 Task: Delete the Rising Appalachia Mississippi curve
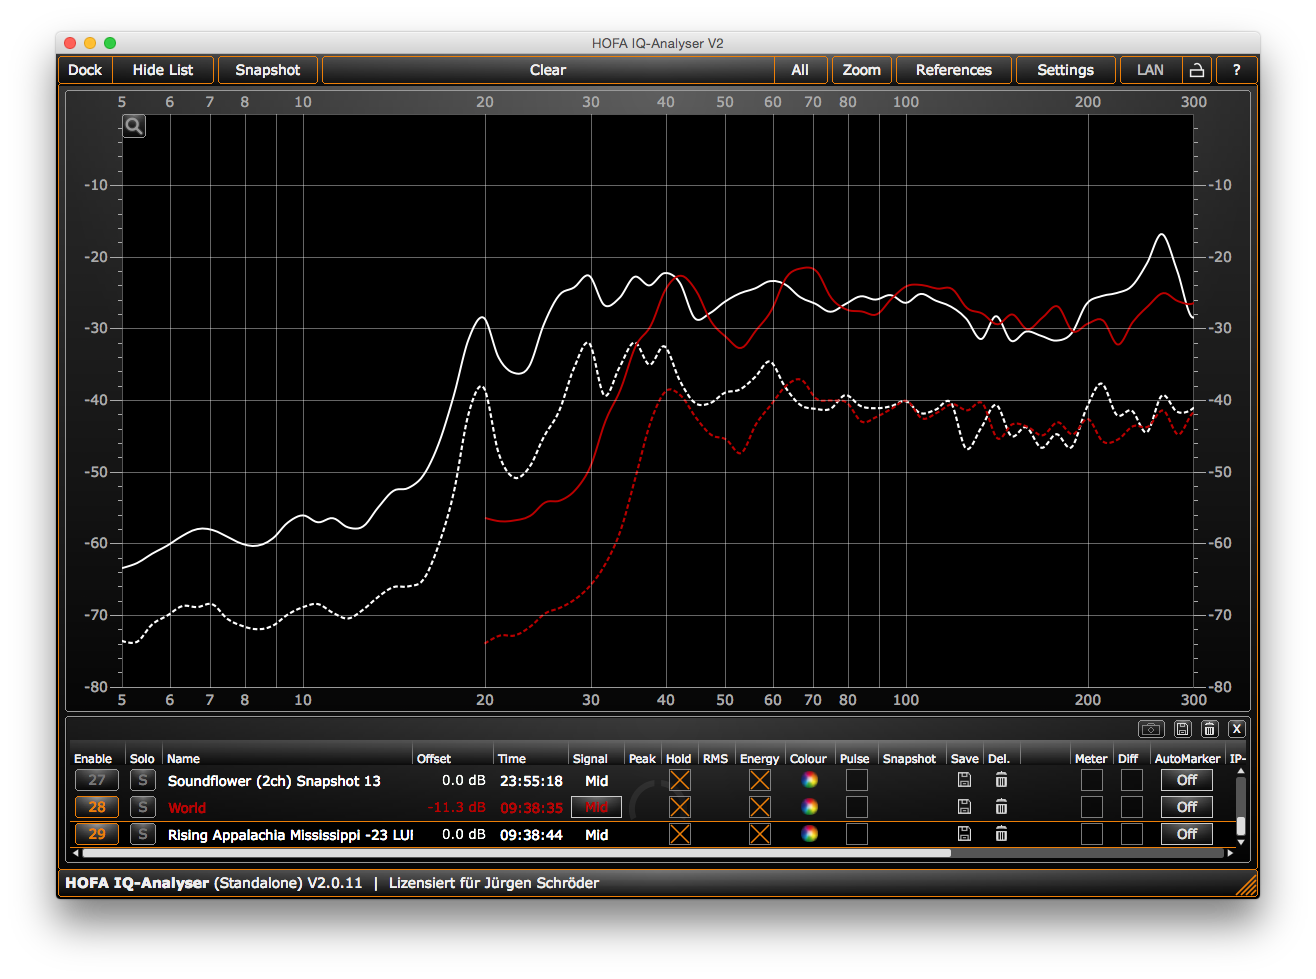[x=1001, y=834]
